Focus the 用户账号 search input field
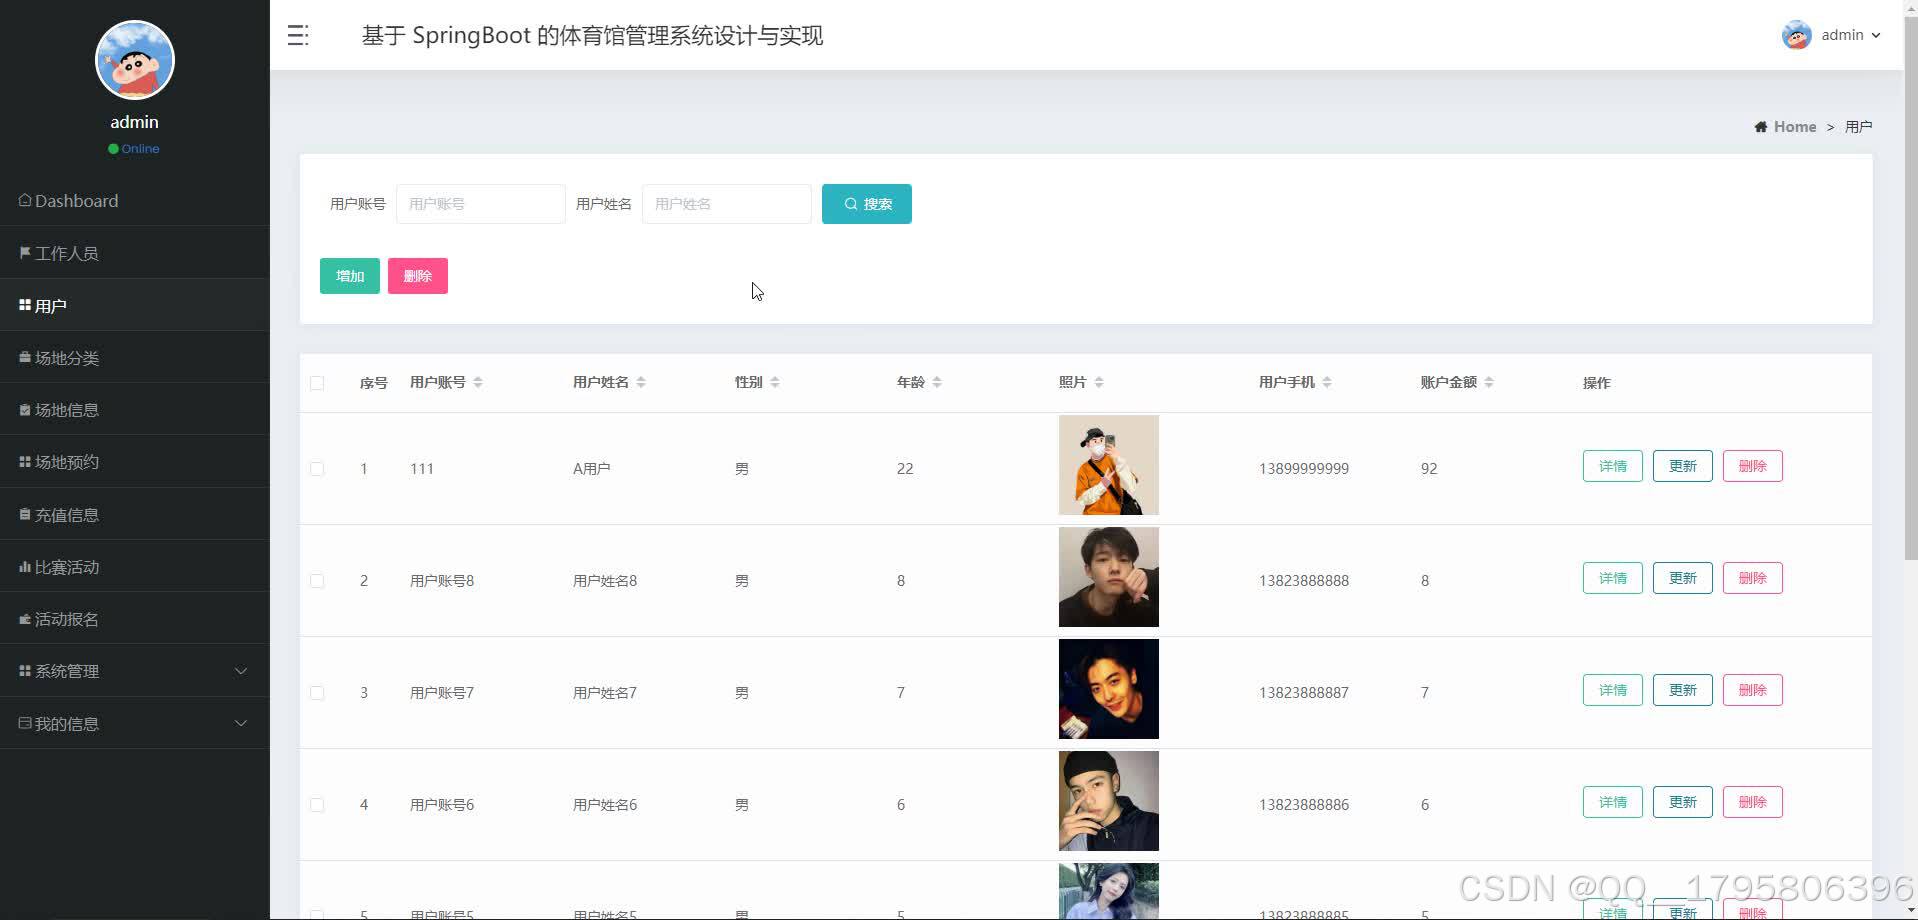The image size is (1918, 920). (481, 204)
